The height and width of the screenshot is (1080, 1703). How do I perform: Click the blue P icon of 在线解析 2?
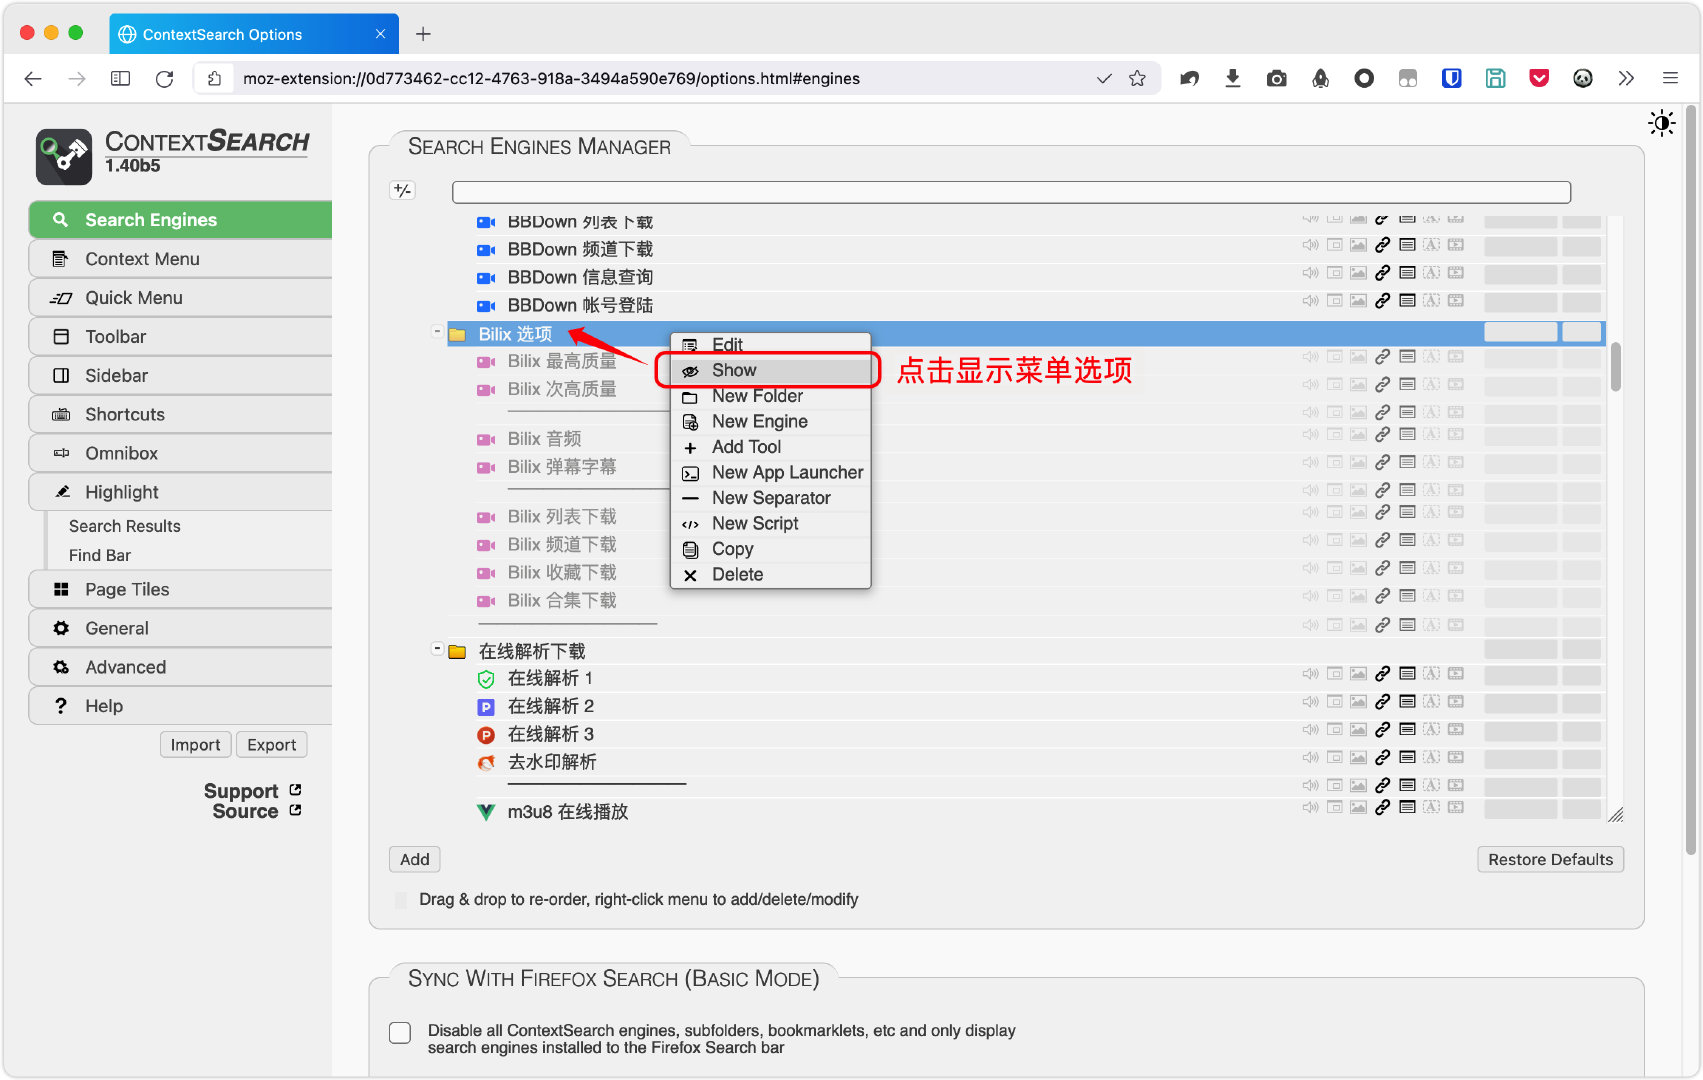486,707
